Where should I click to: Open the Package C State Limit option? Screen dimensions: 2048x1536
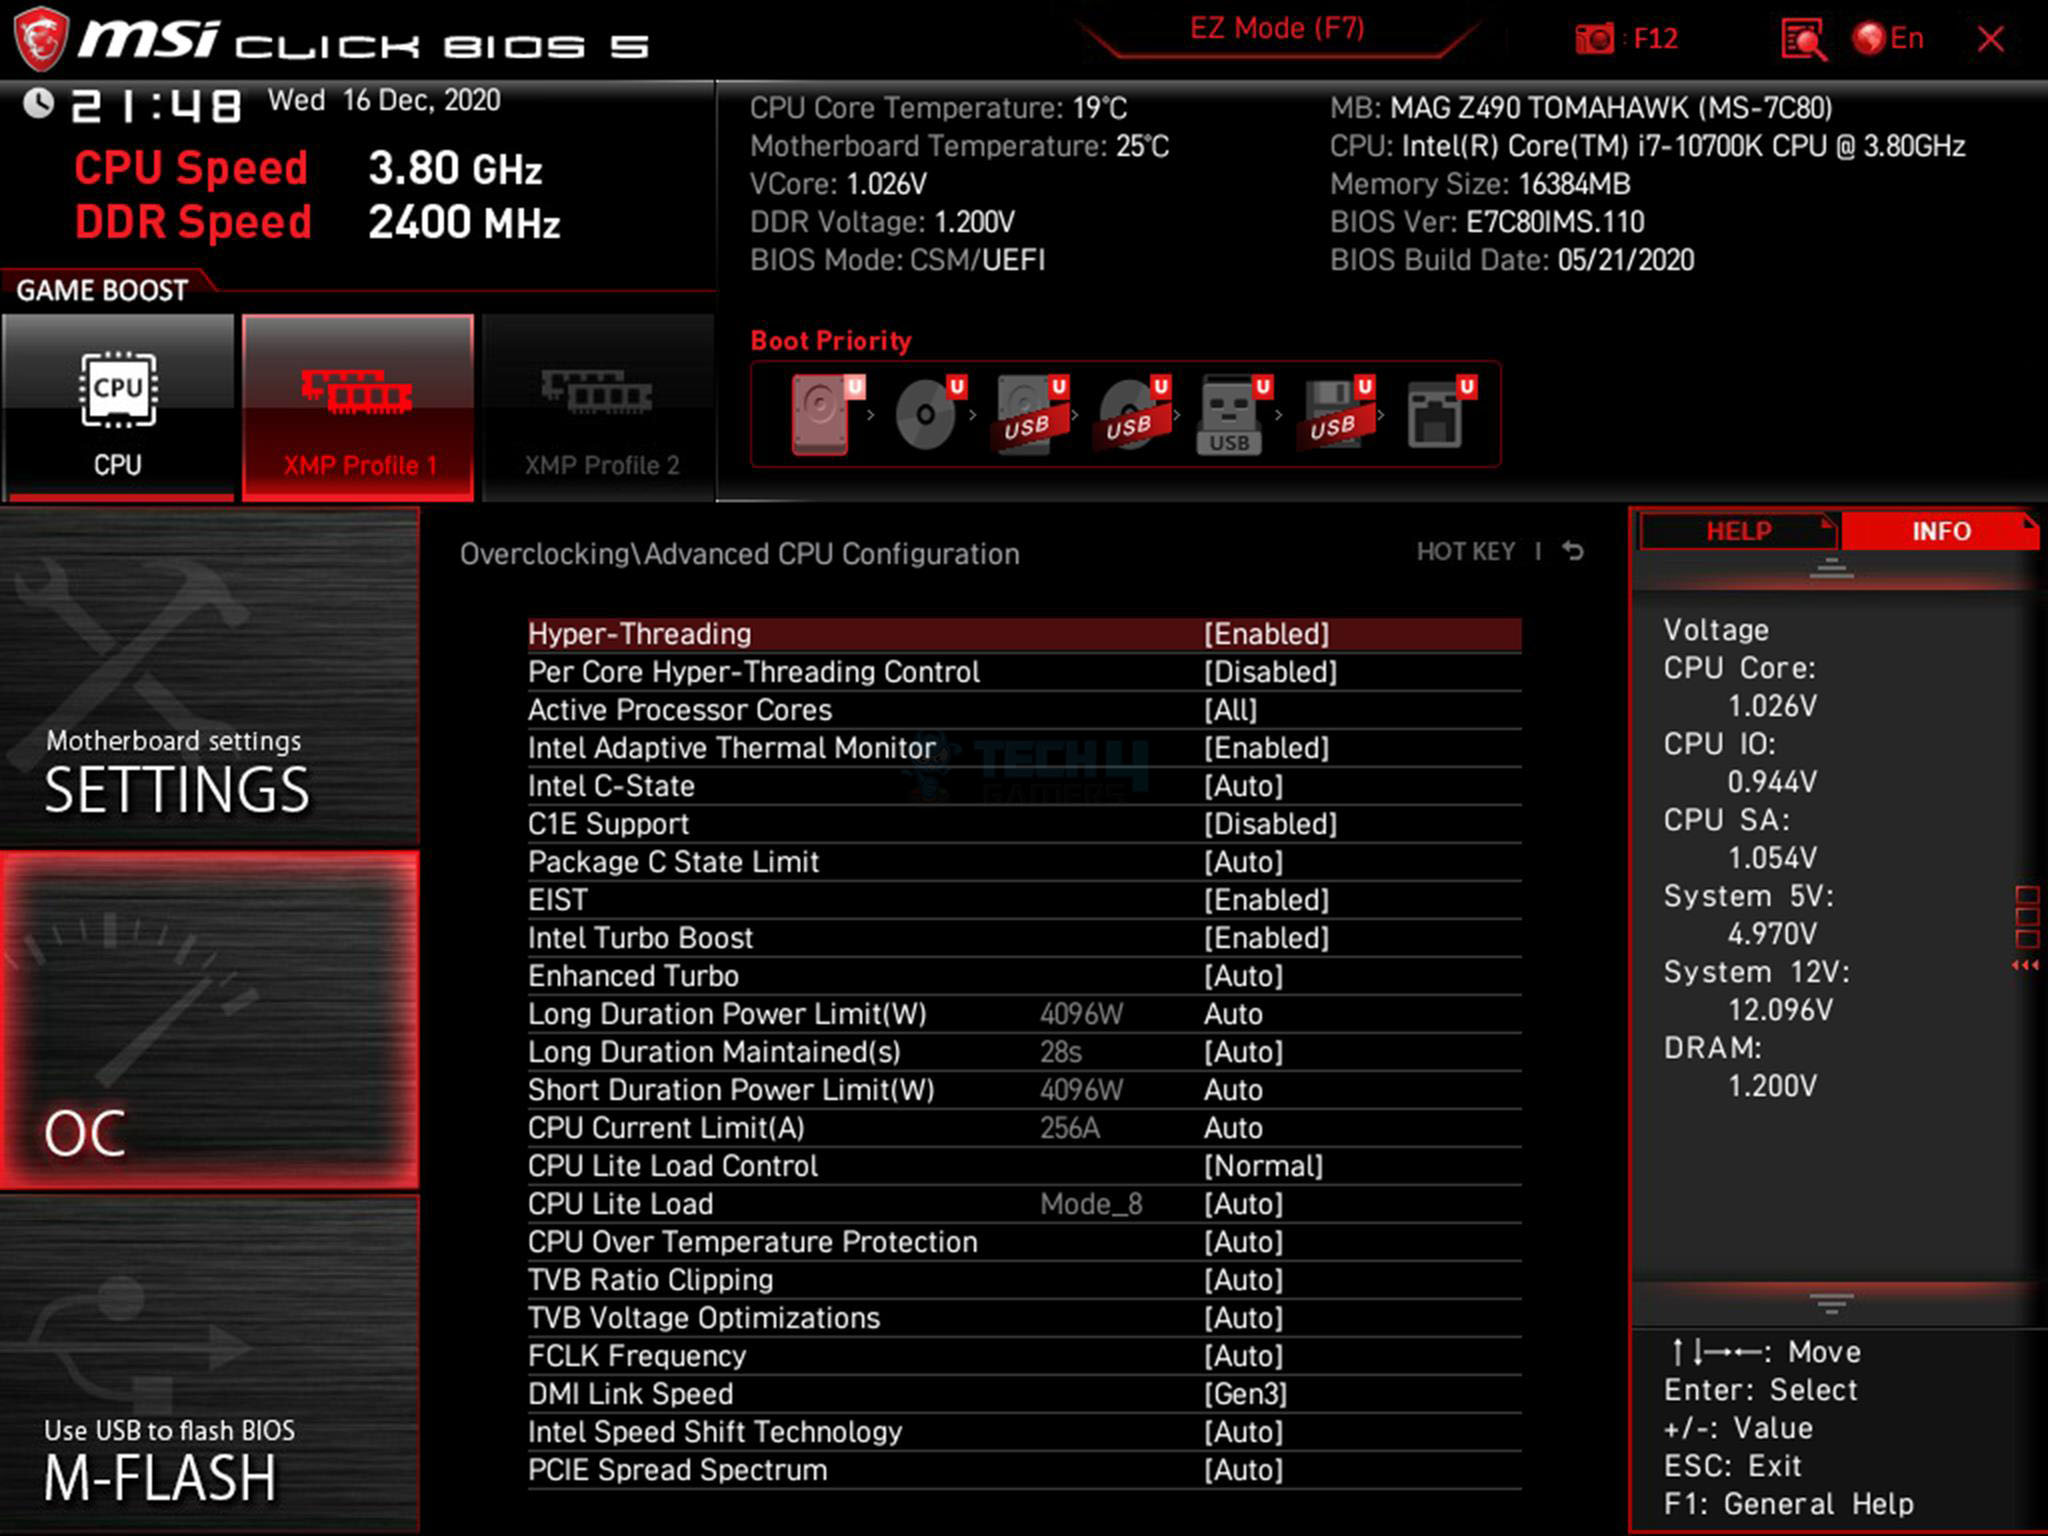(1024, 862)
